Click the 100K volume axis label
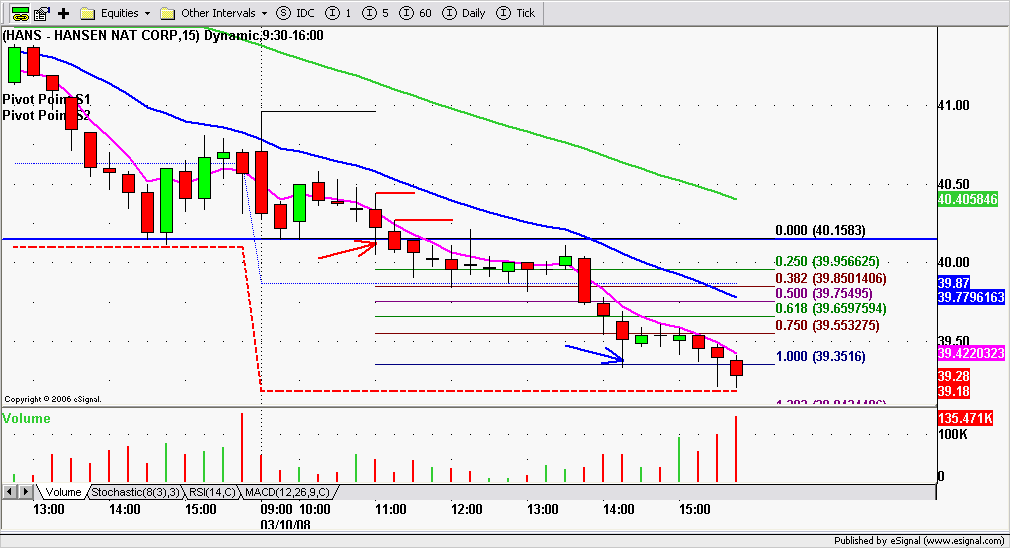This screenshot has width=1010, height=548. [953, 434]
